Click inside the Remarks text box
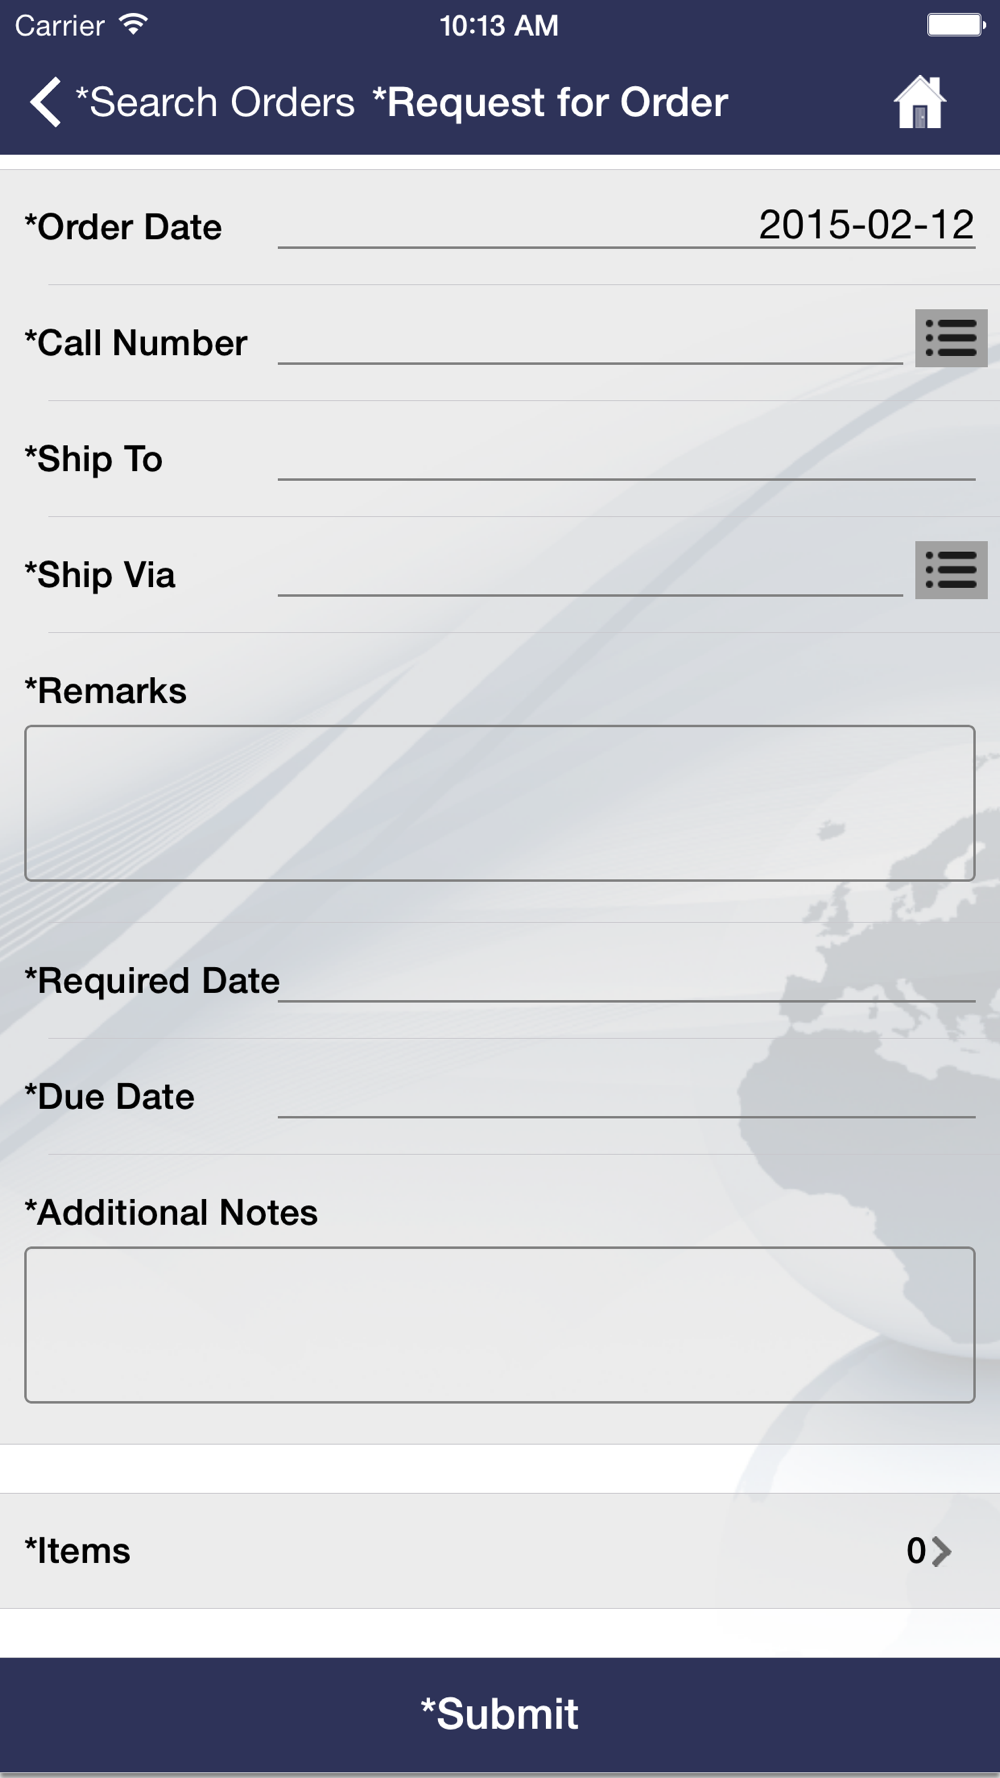 tap(500, 803)
